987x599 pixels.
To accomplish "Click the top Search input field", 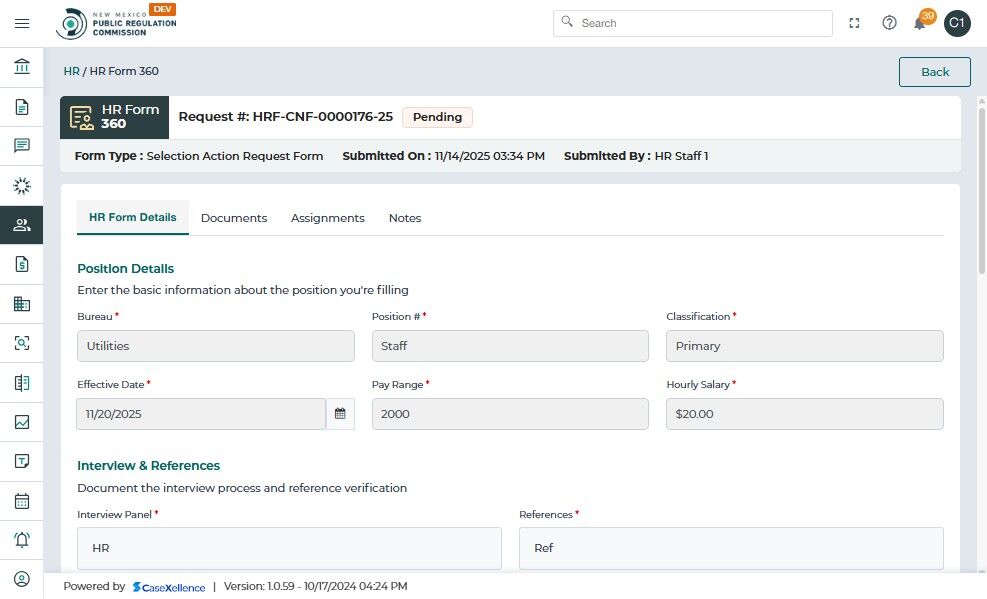I will 700,23.
